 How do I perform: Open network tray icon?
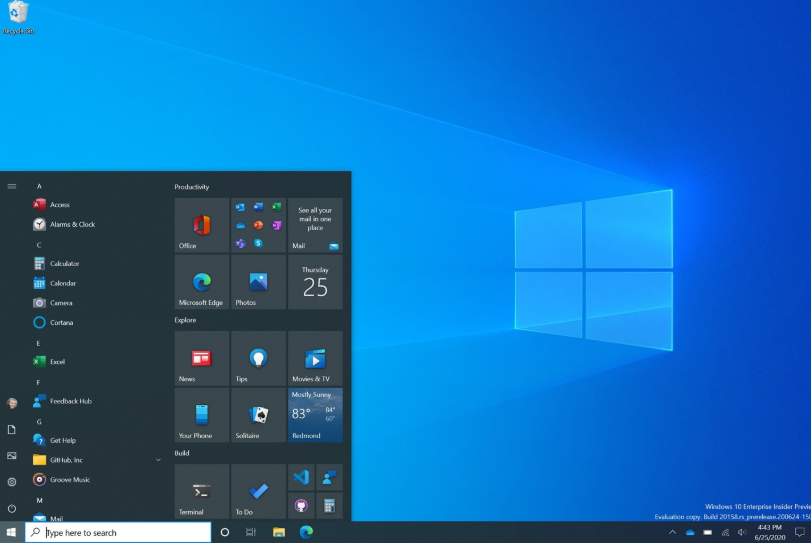pos(725,532)
